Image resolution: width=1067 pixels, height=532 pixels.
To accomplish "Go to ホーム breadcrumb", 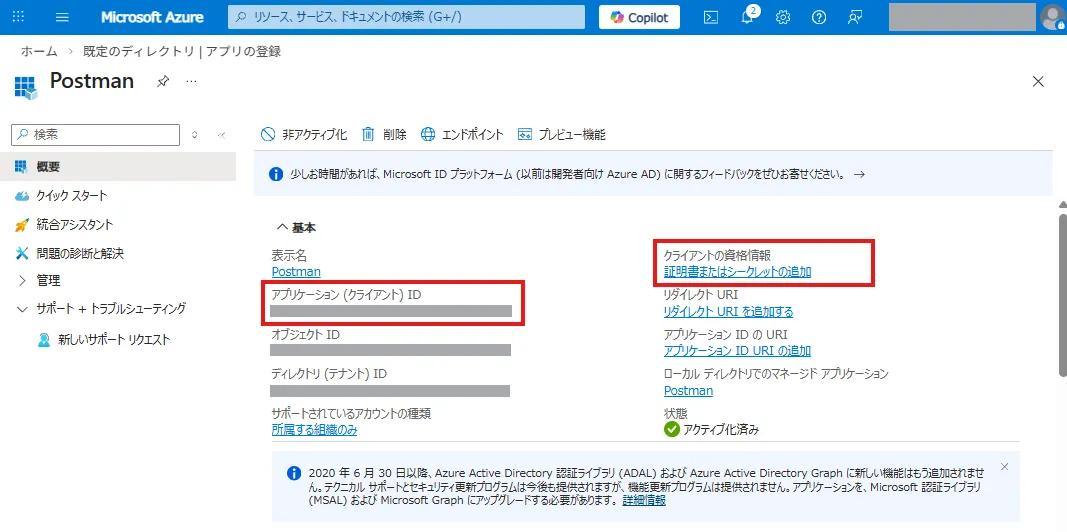I will [x=39, y=52].
